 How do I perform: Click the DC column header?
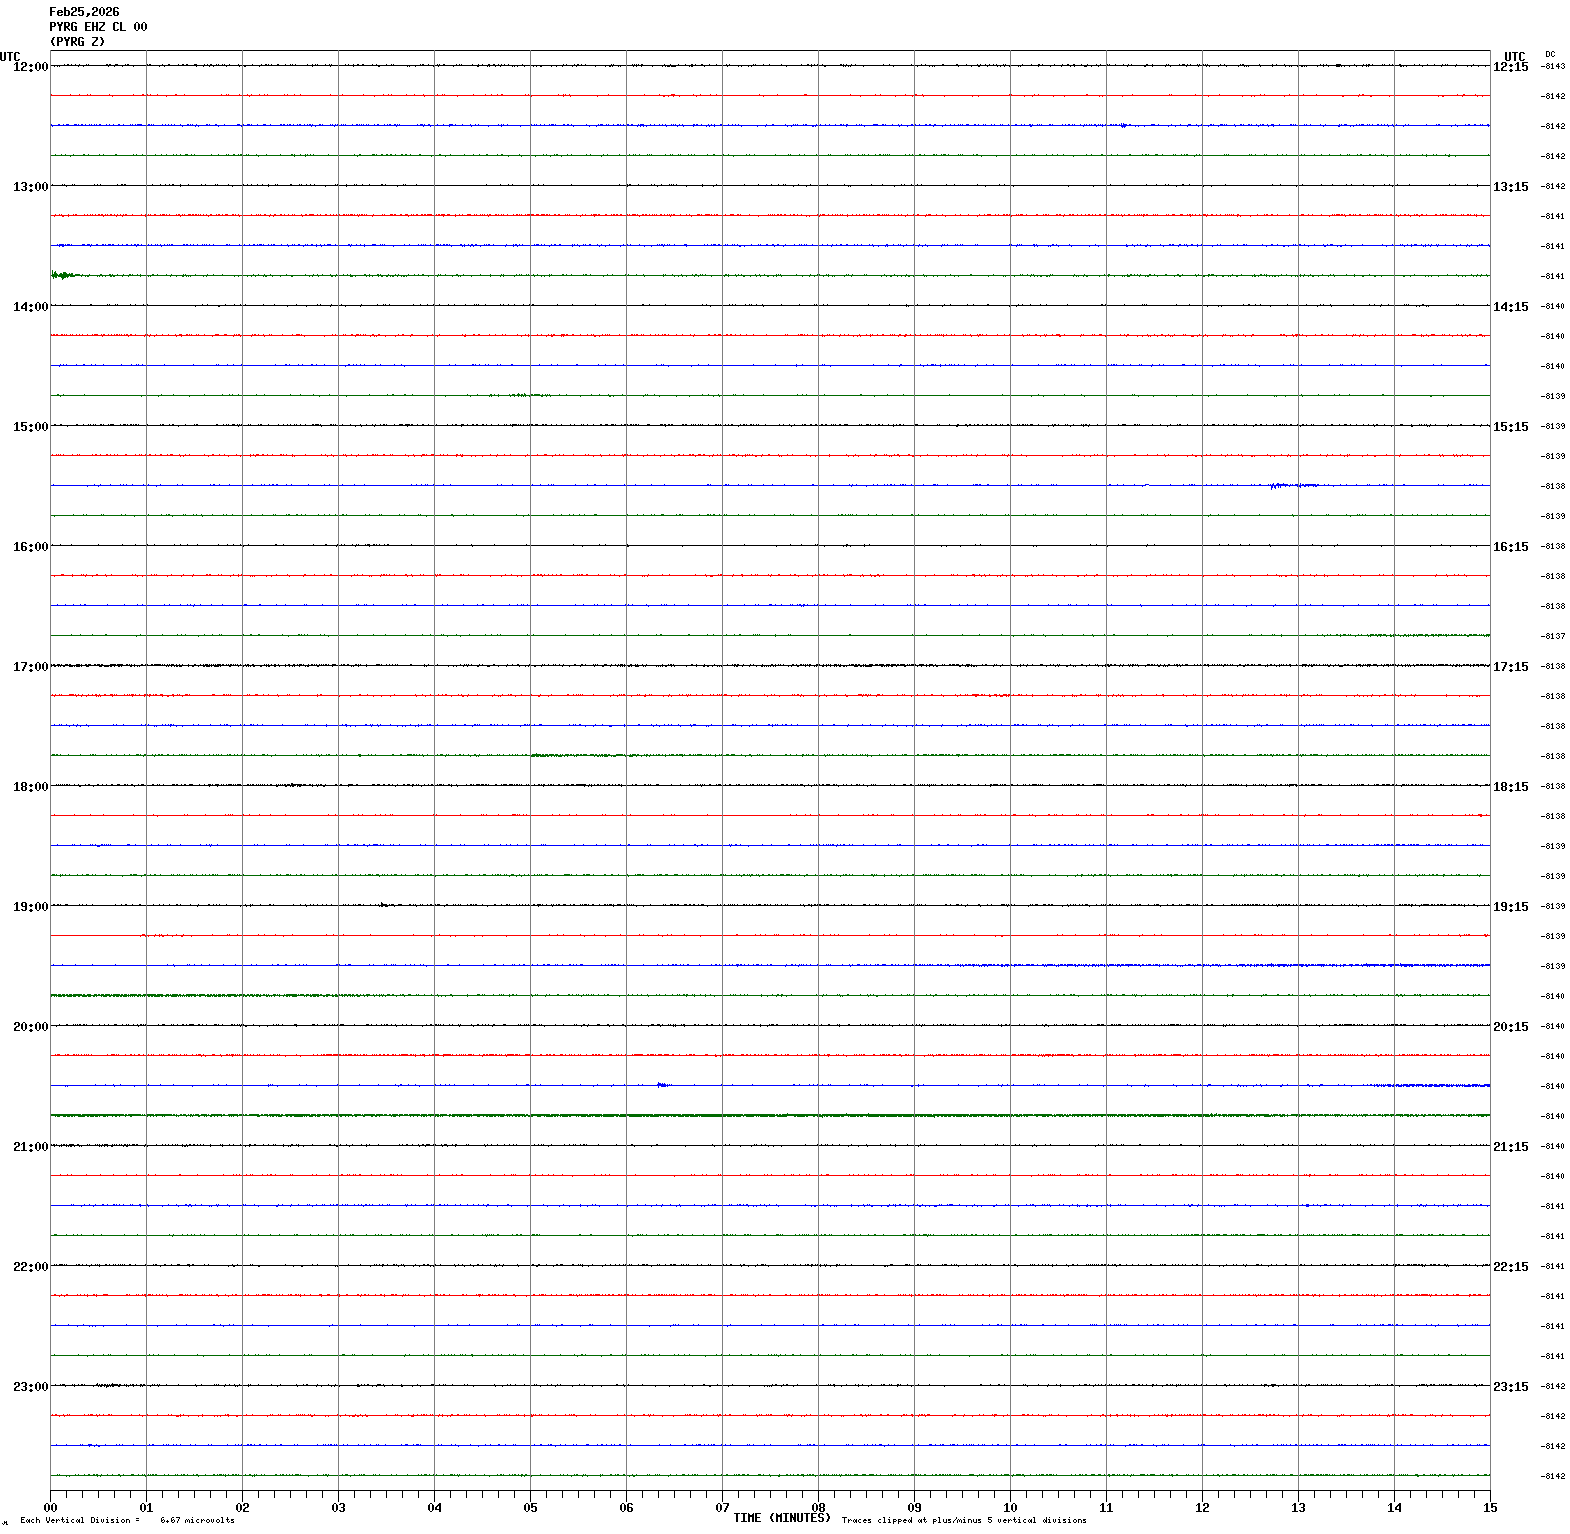(1550, 54)
